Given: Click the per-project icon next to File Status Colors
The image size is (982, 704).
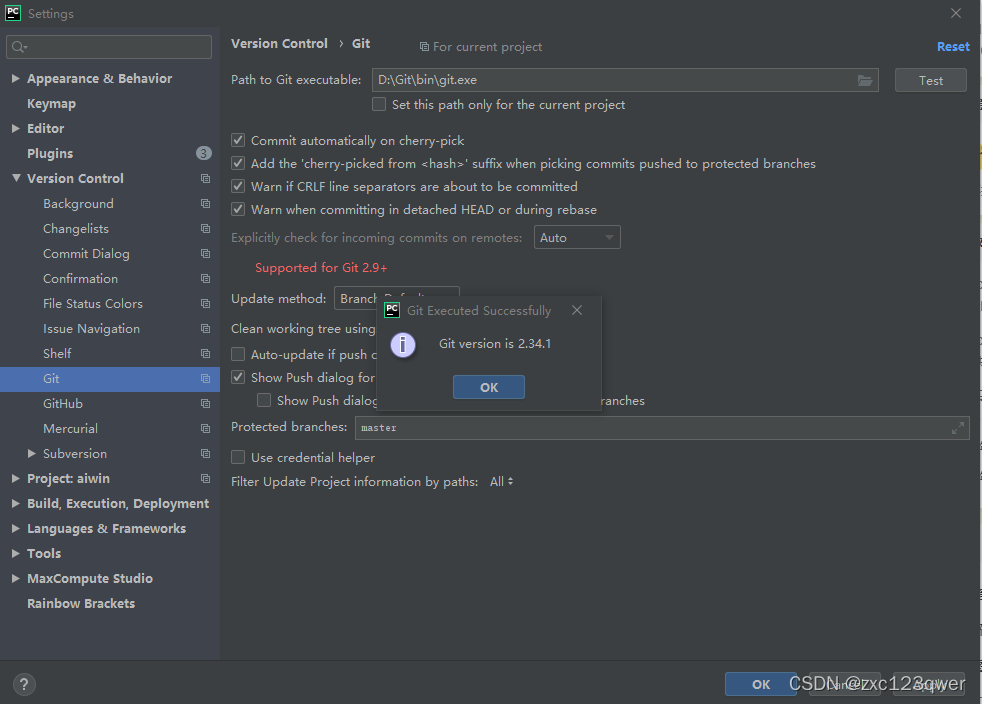Looking at the screenshot, I should click(x=205, y=304).
